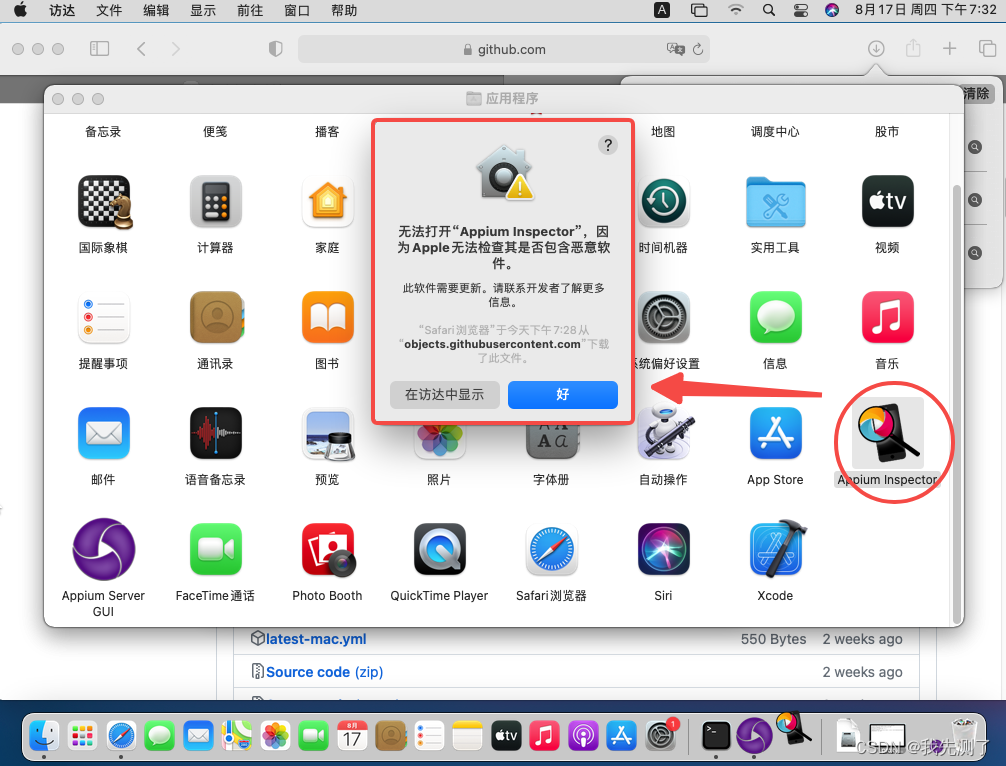Open the Apple menu
Screen dimensions: 1006x766
19,11
